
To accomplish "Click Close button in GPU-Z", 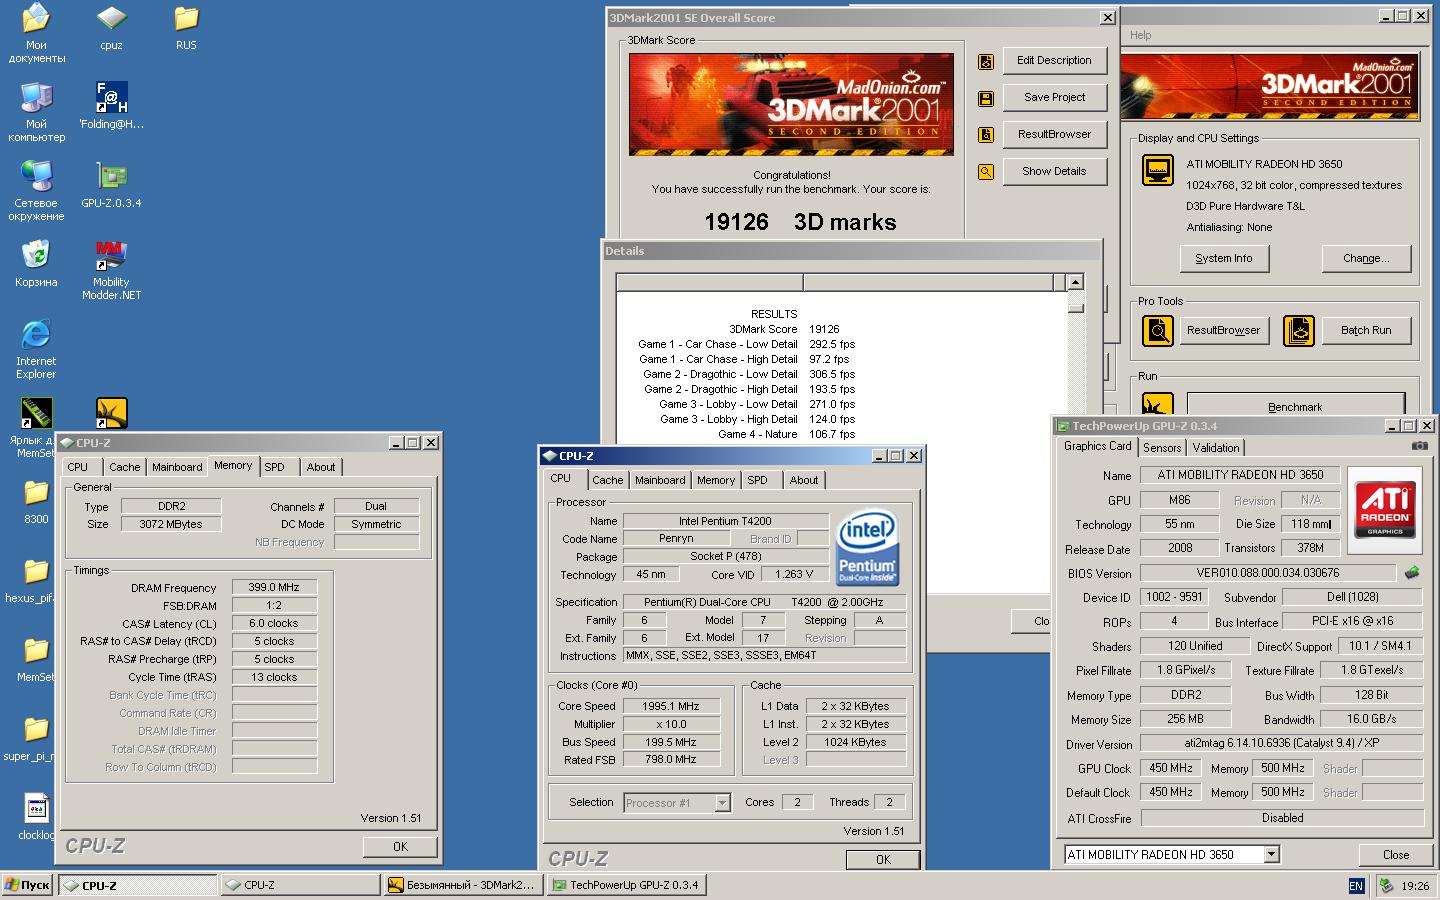I will (1396, 855).
